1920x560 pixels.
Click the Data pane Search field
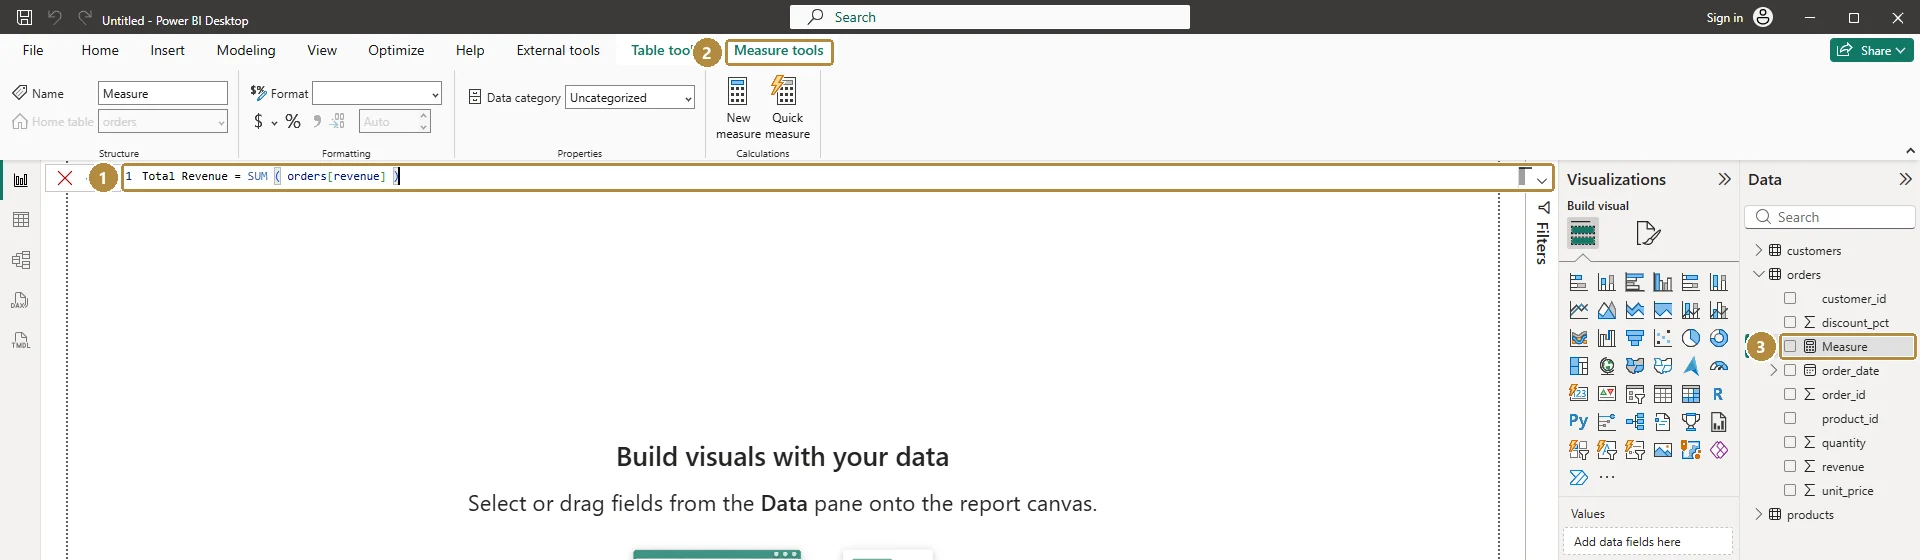(x=1830, y=217)
